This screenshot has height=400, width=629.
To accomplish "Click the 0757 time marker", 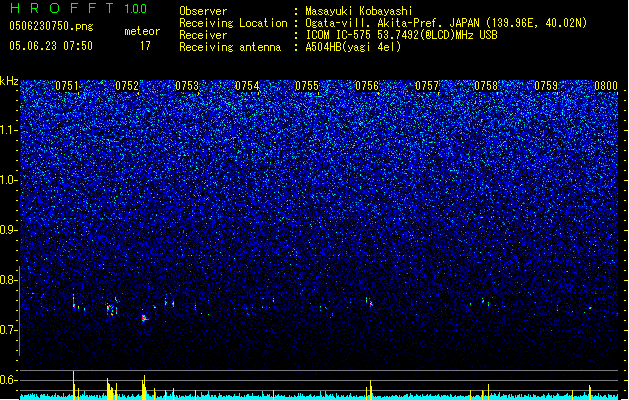I will point(427,86).
